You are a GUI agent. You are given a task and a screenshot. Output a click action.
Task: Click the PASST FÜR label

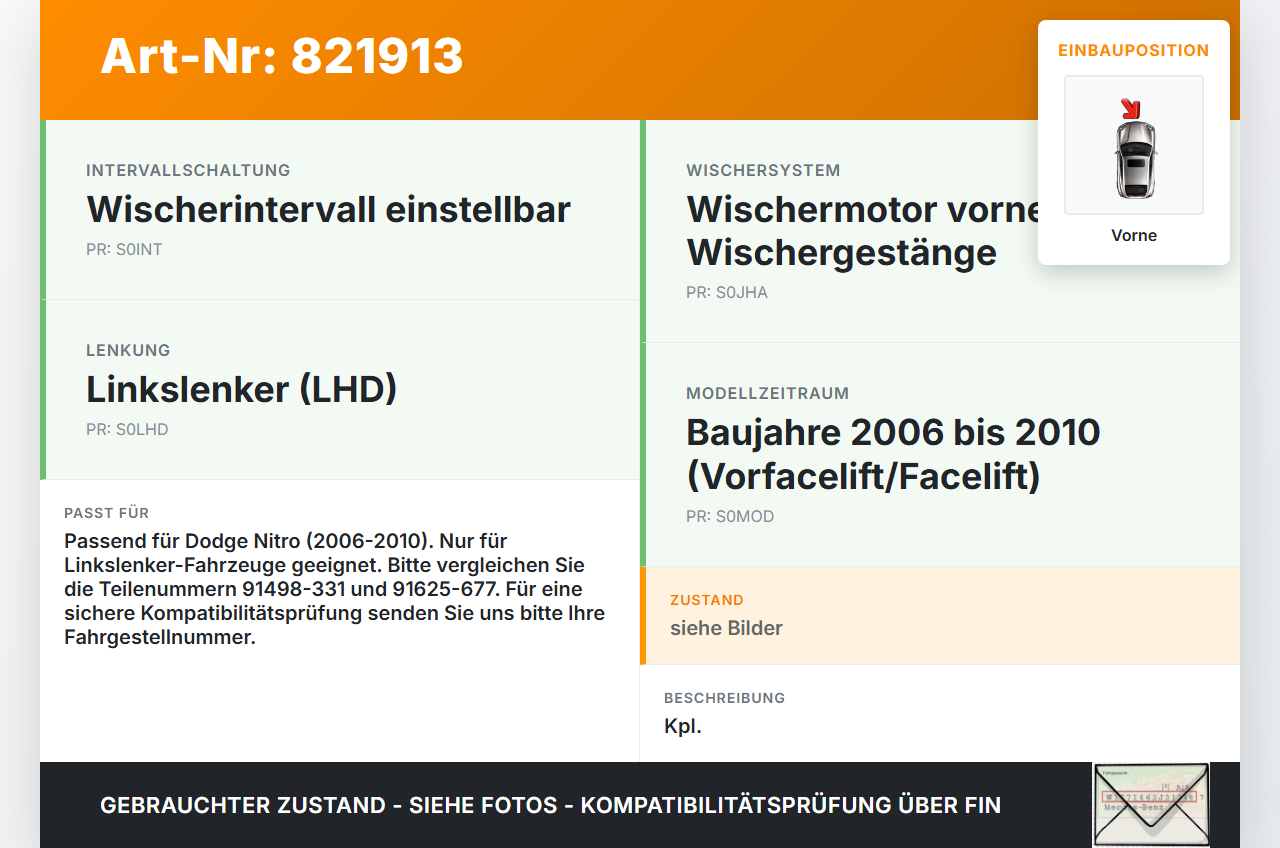[x=107, y=513]
